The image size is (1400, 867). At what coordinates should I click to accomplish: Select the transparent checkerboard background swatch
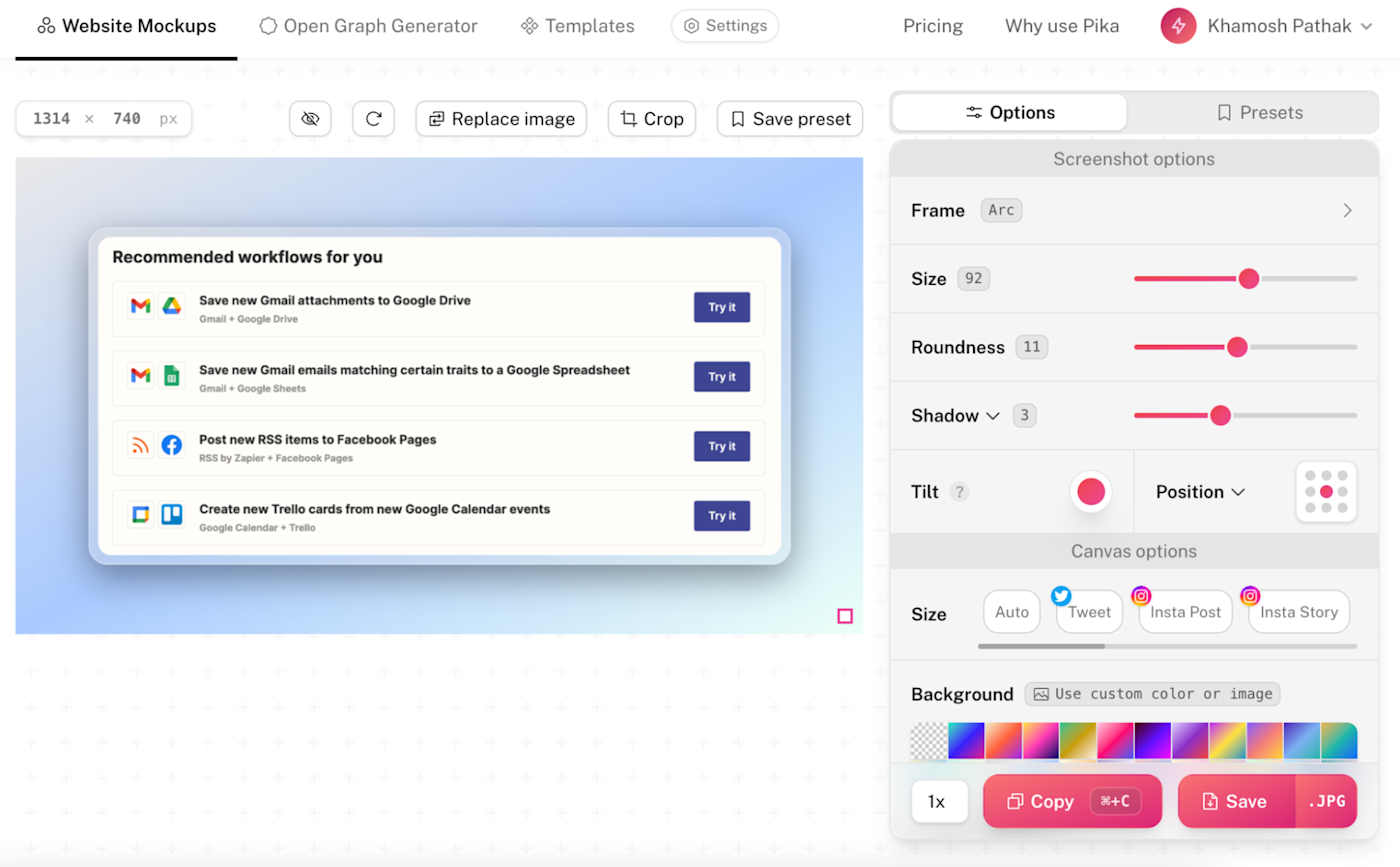pos(929,741)
